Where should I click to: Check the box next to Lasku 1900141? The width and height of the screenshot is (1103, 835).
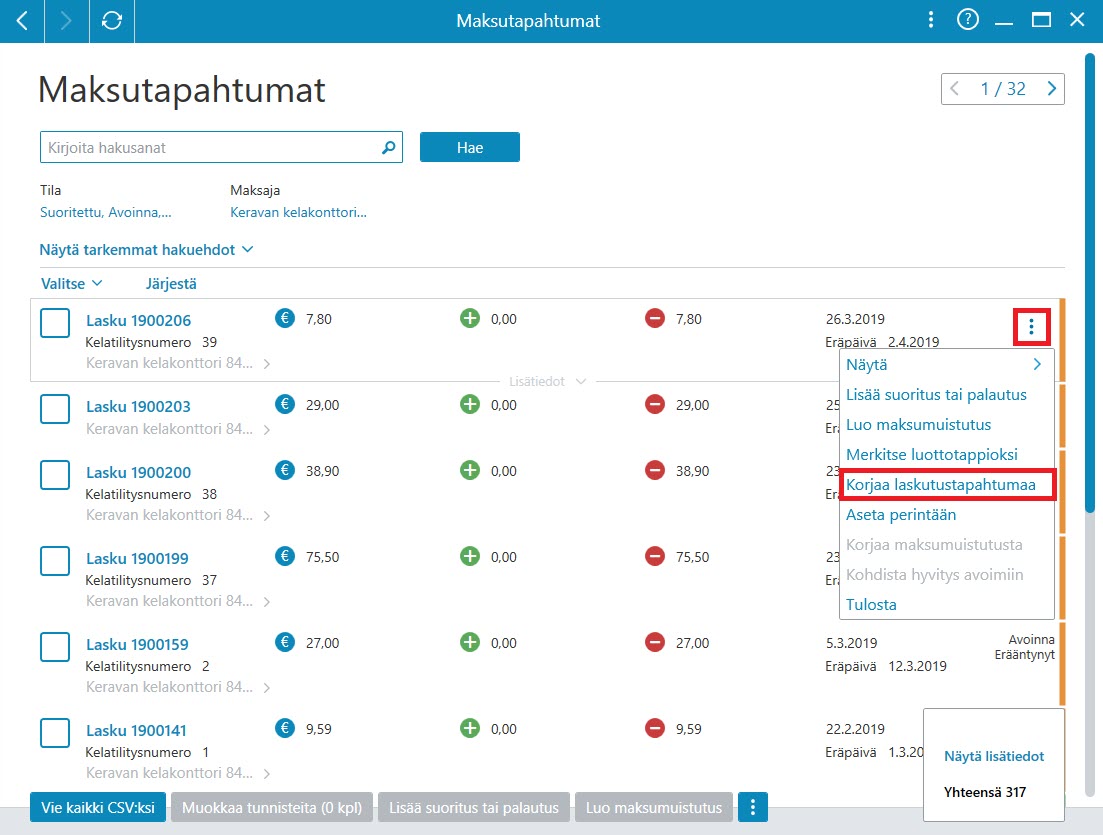click(55, 733)
